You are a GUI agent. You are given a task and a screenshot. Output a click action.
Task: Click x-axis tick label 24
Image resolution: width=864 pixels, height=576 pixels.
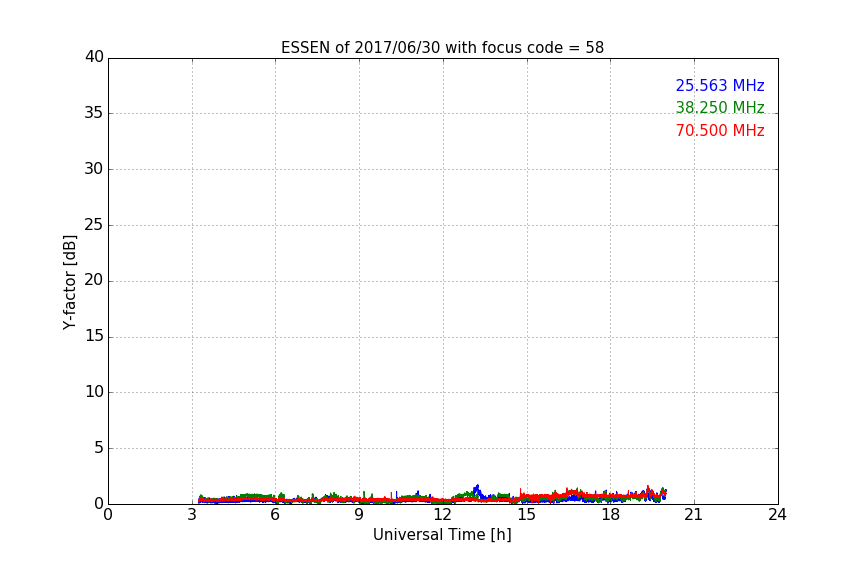(x=777, y=515)
